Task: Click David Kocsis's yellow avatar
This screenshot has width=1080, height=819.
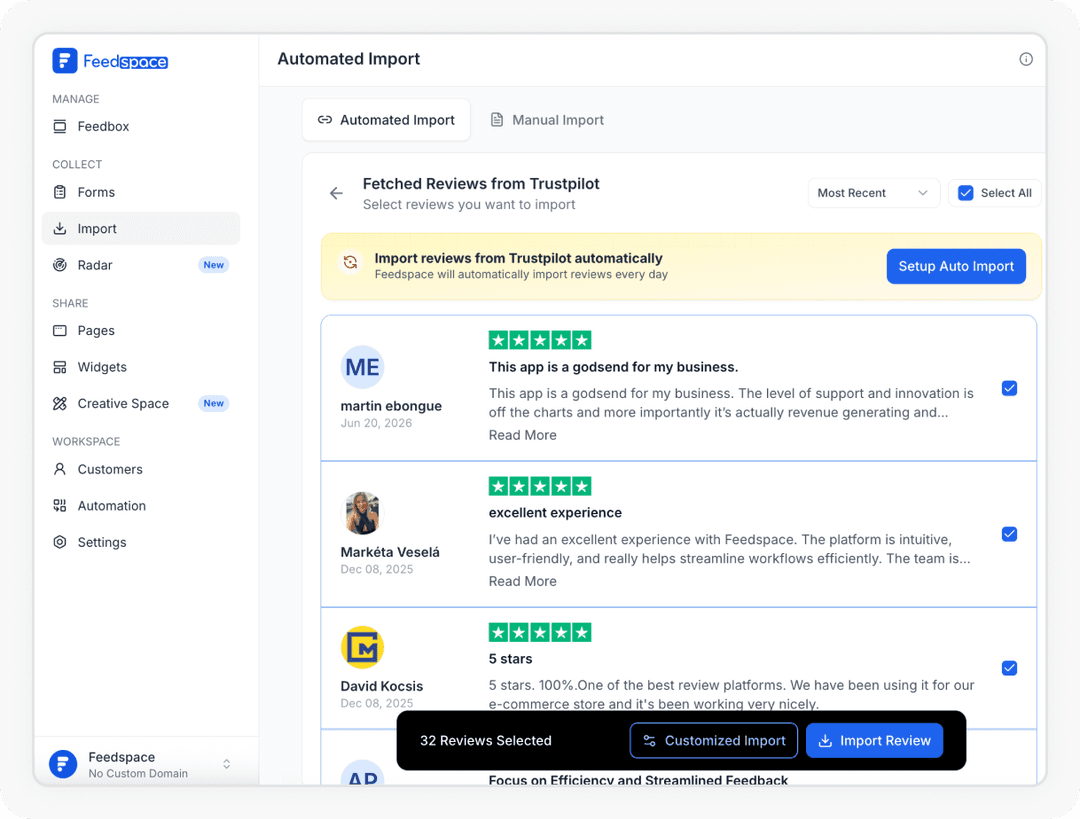Action: click(x=362, y=647)
